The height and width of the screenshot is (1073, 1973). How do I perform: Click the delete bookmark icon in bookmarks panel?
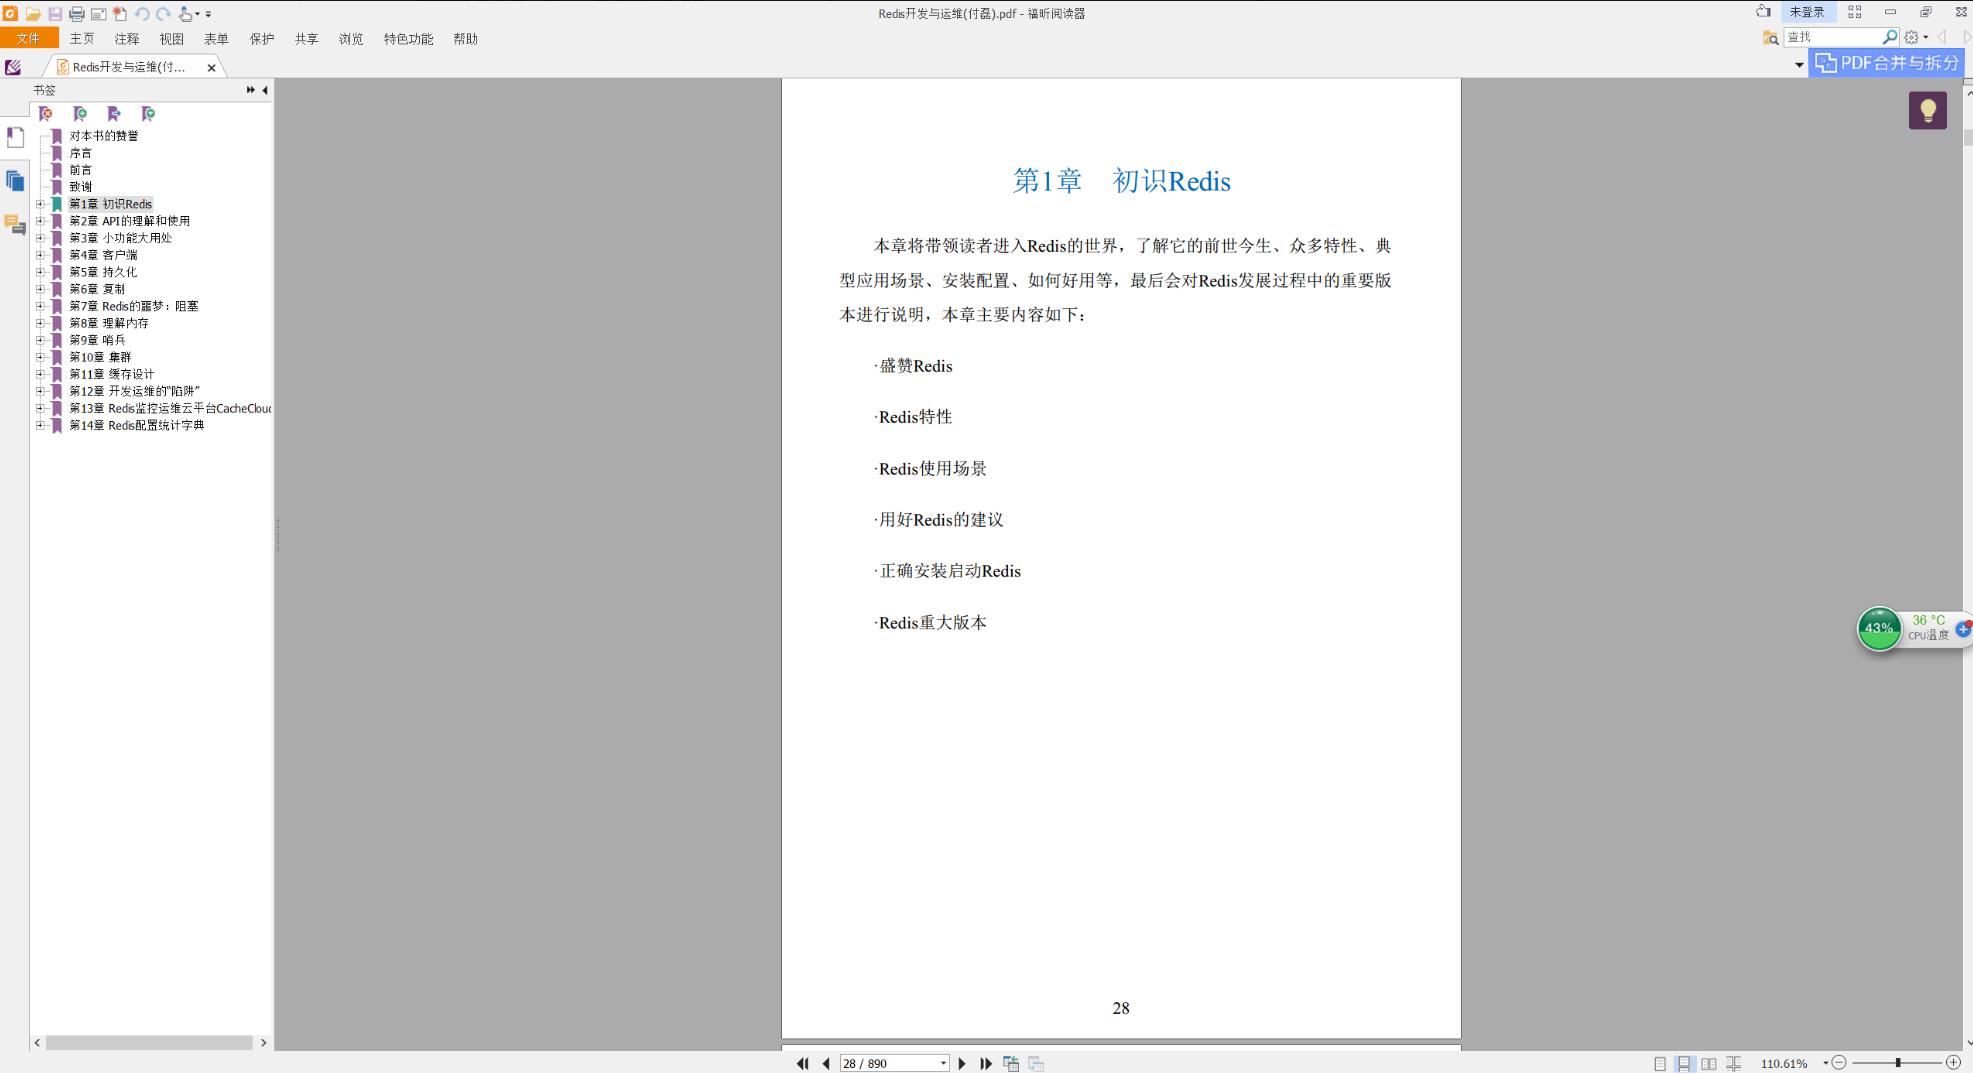(x=46, y=114)
